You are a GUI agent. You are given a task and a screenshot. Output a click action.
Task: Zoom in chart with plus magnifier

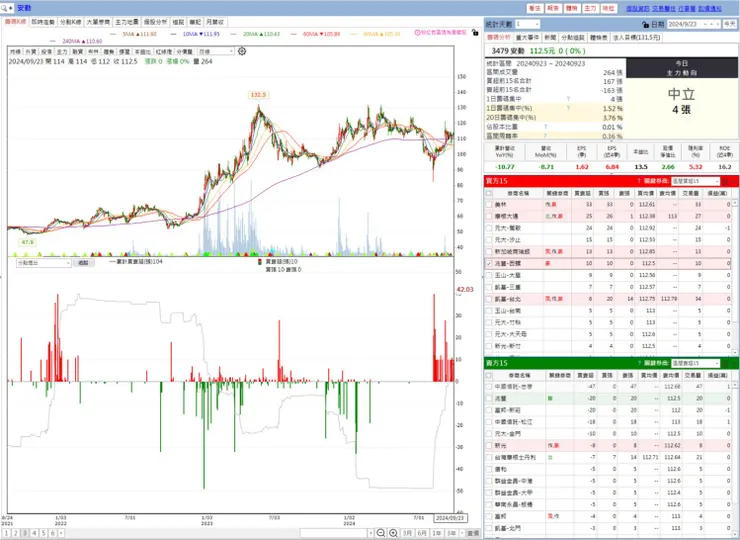click(x=393, y=533)
